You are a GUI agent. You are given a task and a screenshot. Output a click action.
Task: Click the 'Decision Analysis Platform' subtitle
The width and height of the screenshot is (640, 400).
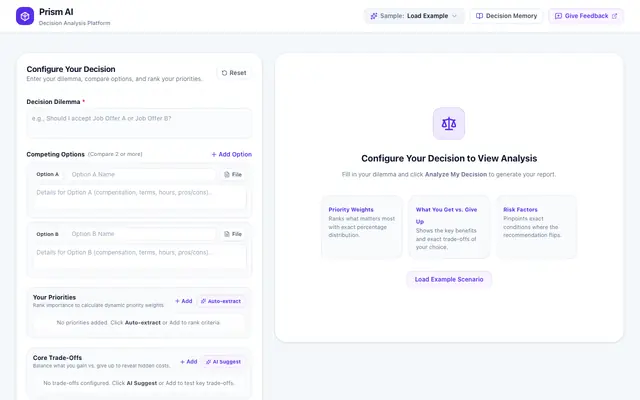click(x=74, y=23)
